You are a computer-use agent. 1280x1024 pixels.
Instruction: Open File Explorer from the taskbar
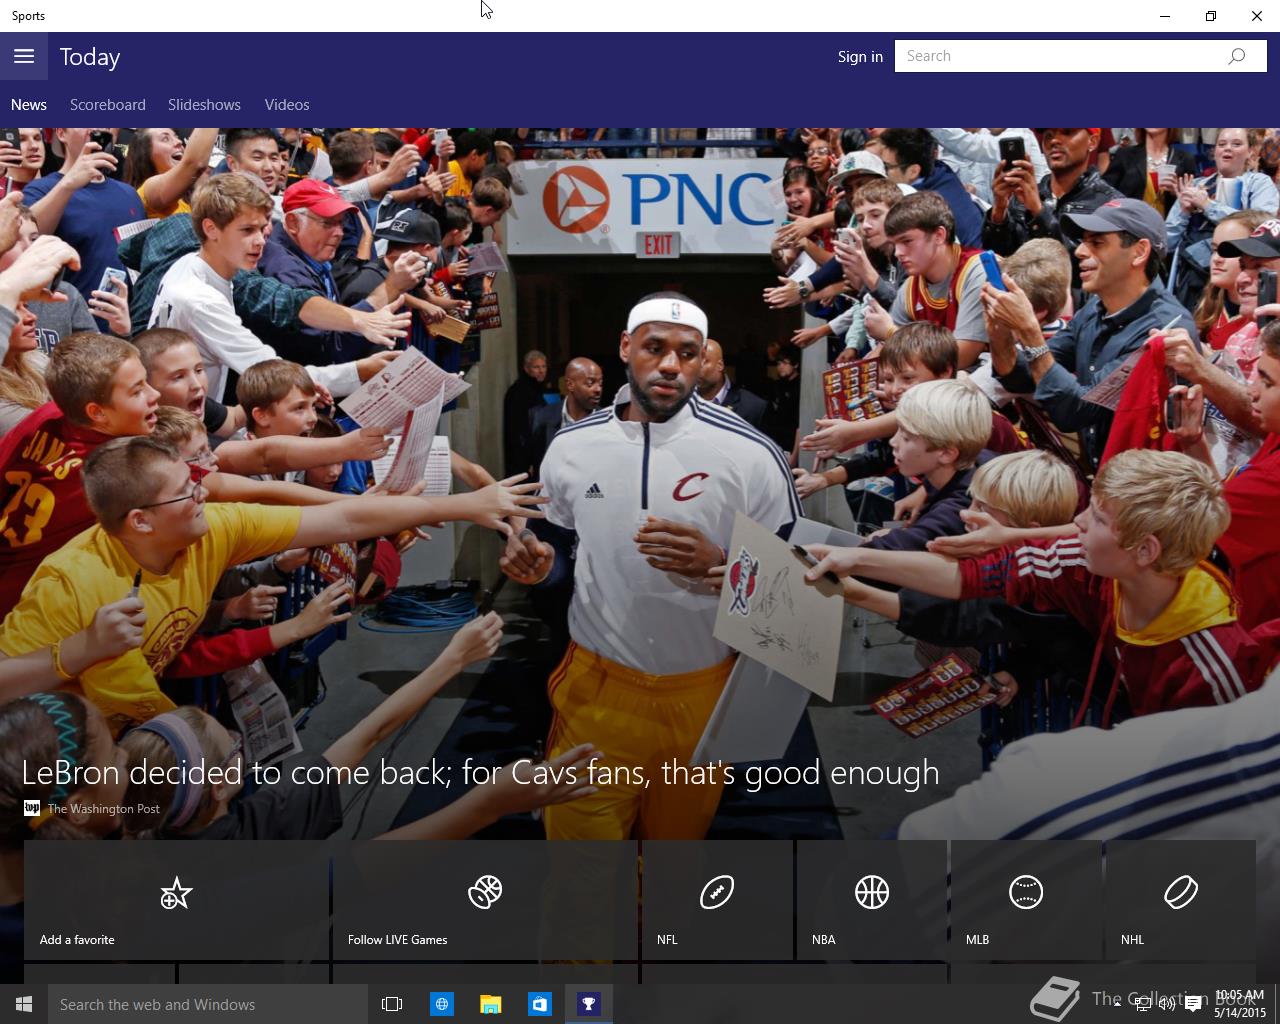tap(490, 1004)
